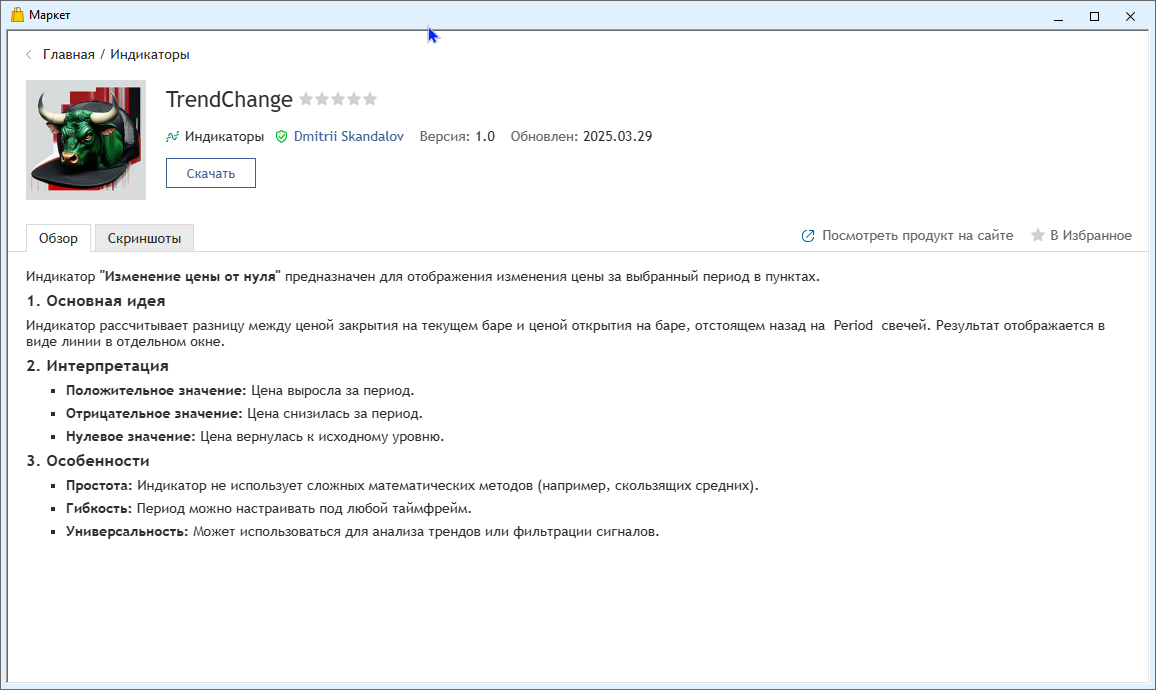Click the green verified shield icon
This screenshot has height=690, width=1156.
tap(282, 136)
